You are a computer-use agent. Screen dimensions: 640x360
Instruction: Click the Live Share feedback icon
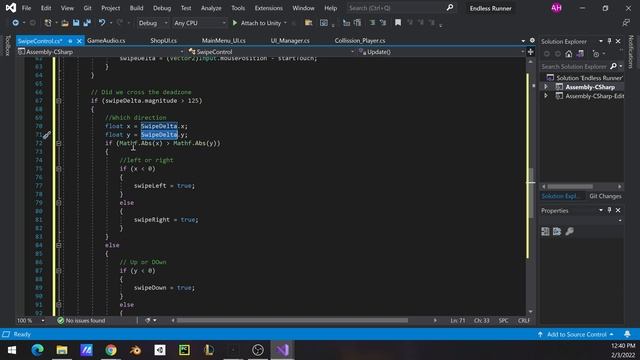click(626, 23)
